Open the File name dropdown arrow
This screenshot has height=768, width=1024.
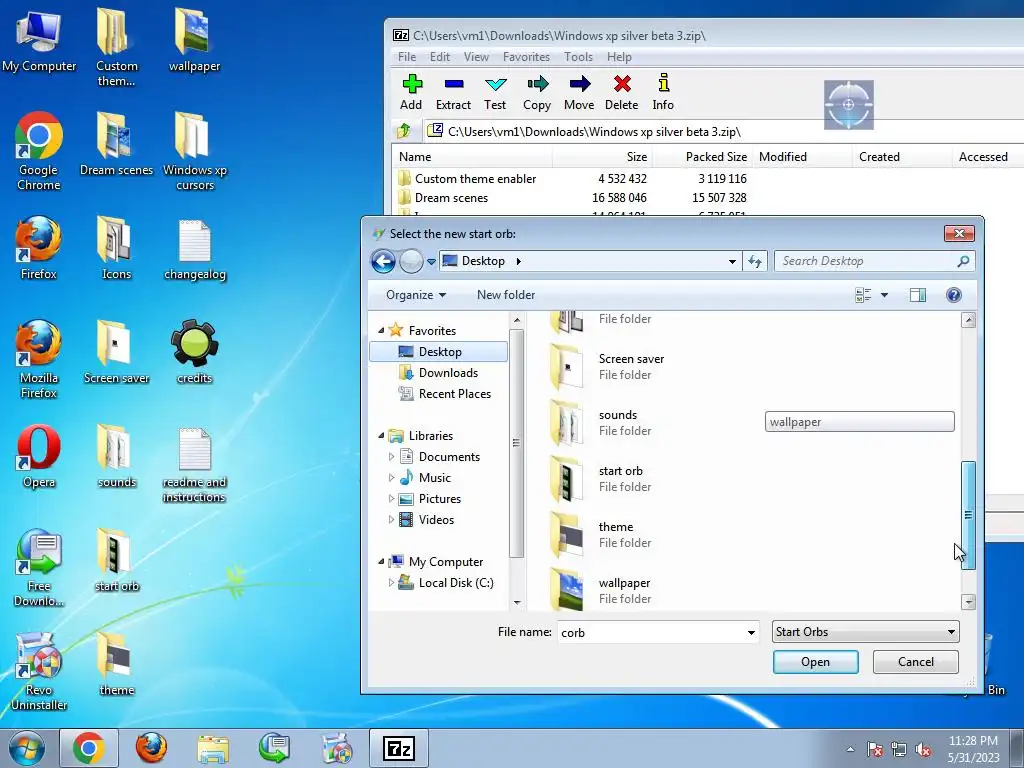pos(751,632)
